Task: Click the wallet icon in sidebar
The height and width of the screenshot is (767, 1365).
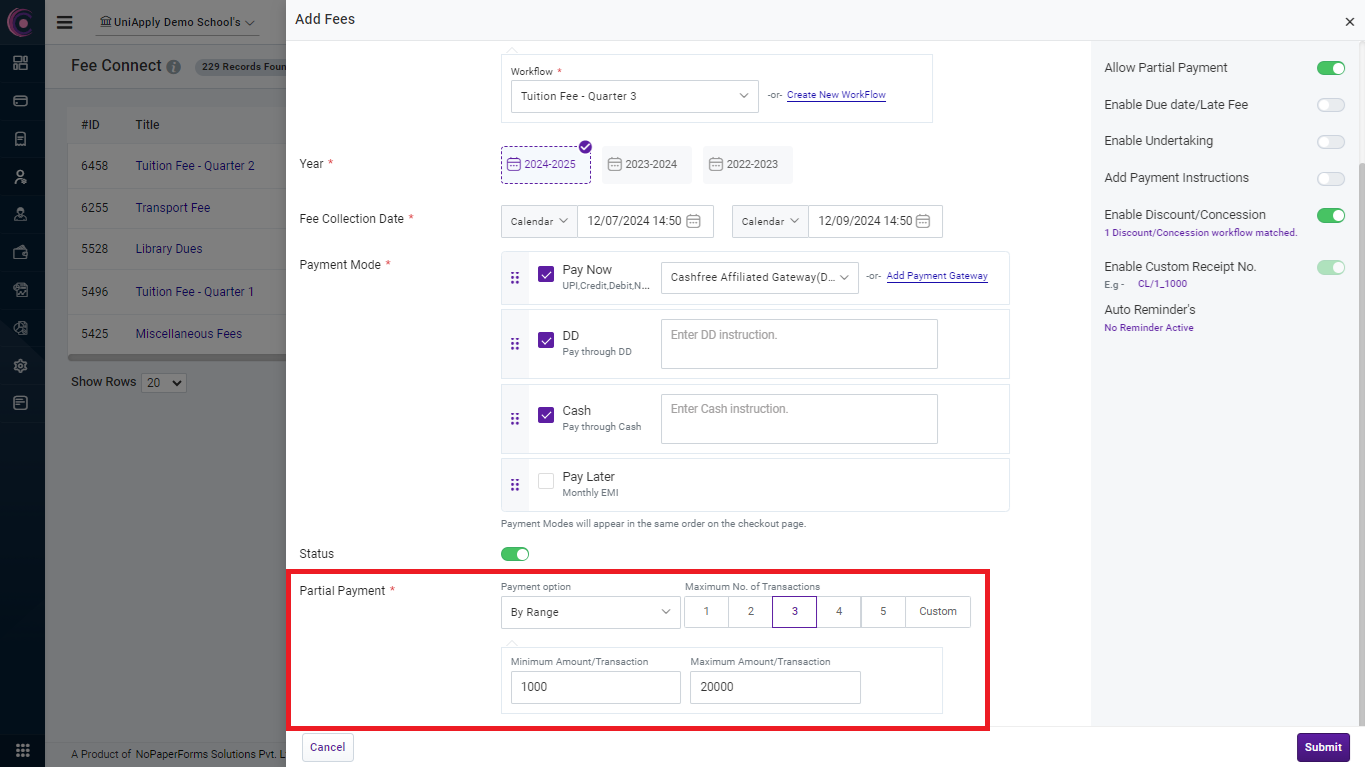Action: (21, 252)
